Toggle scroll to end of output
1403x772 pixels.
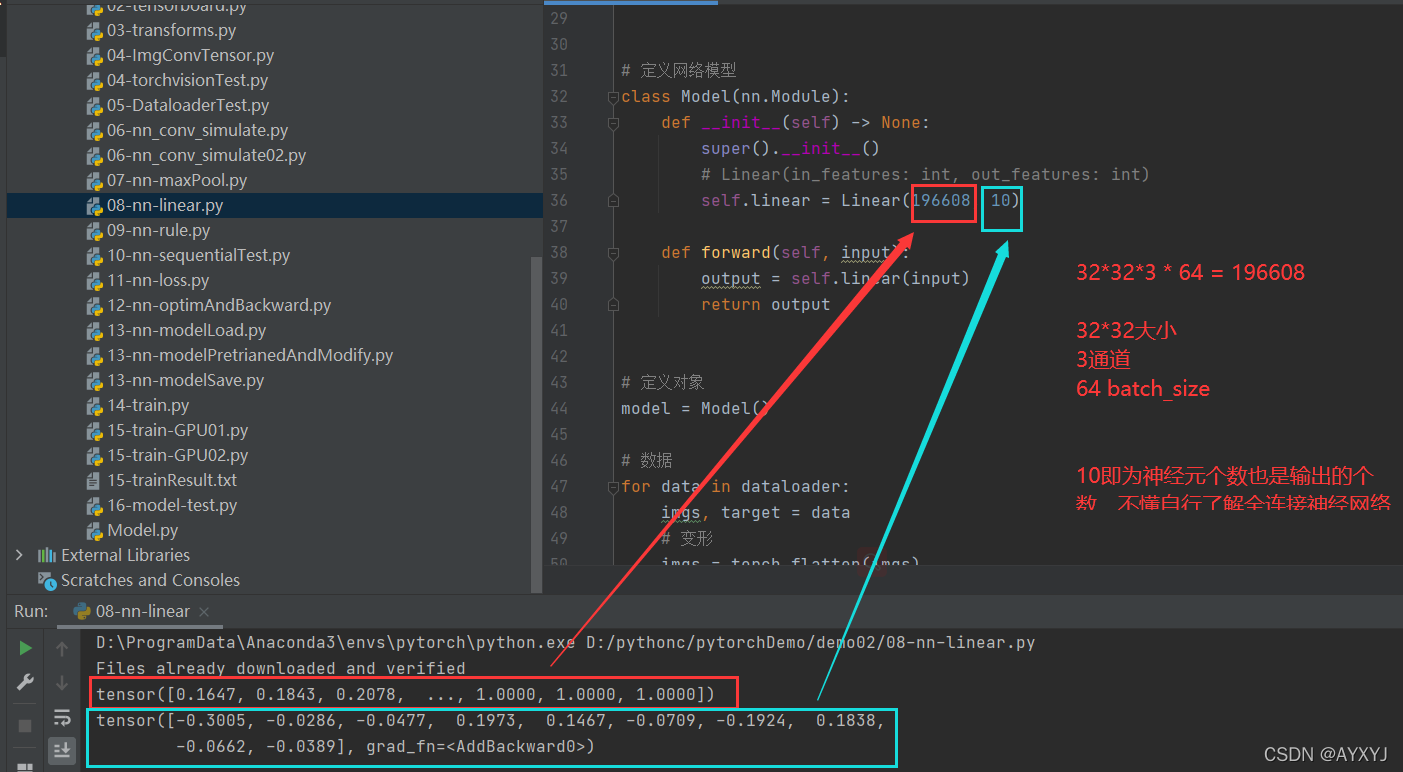(62, 749)
